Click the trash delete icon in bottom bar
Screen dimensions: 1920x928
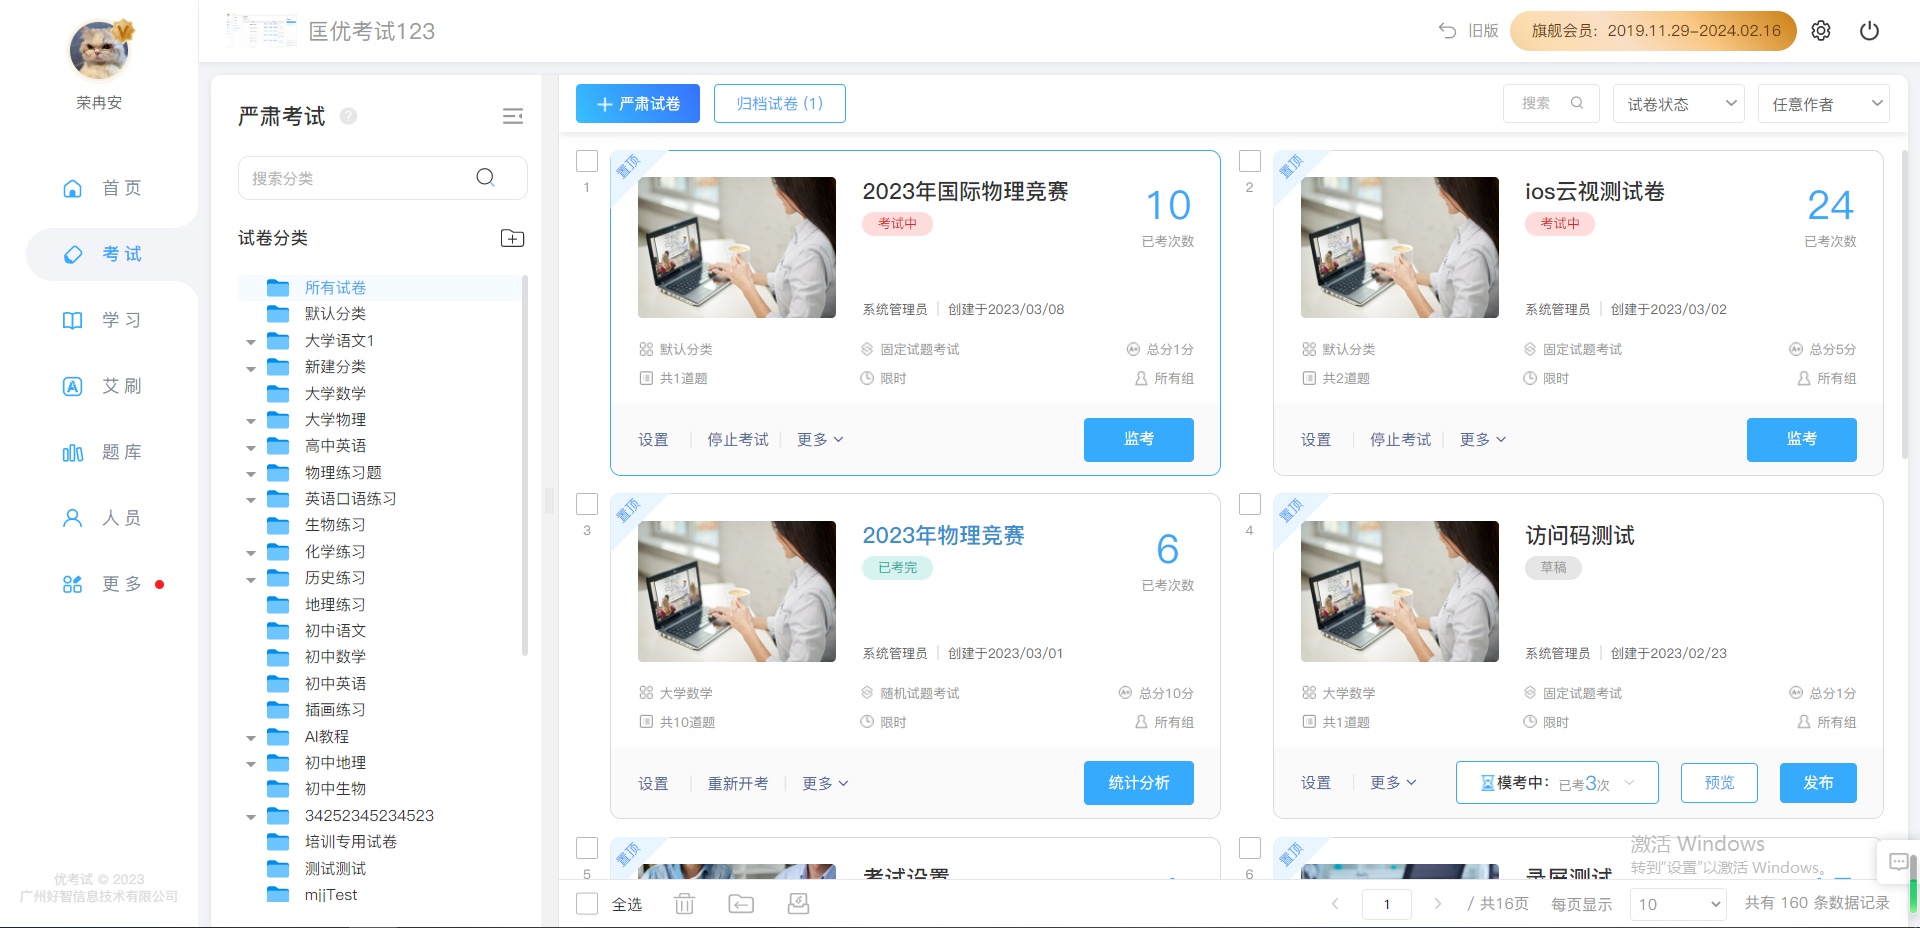(x=684, y=904)
